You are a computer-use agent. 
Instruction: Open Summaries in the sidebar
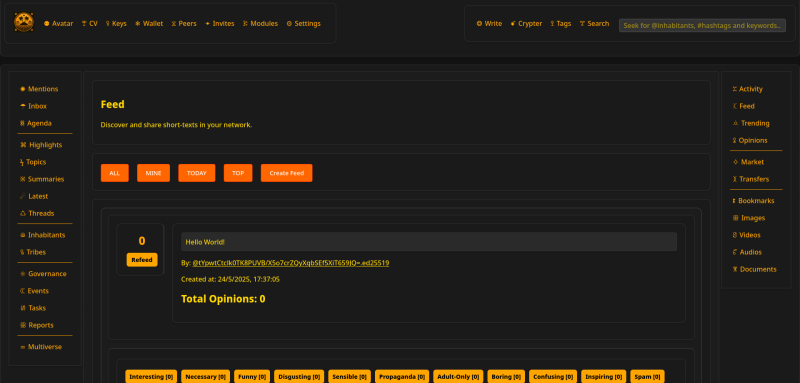pos(42,179)
